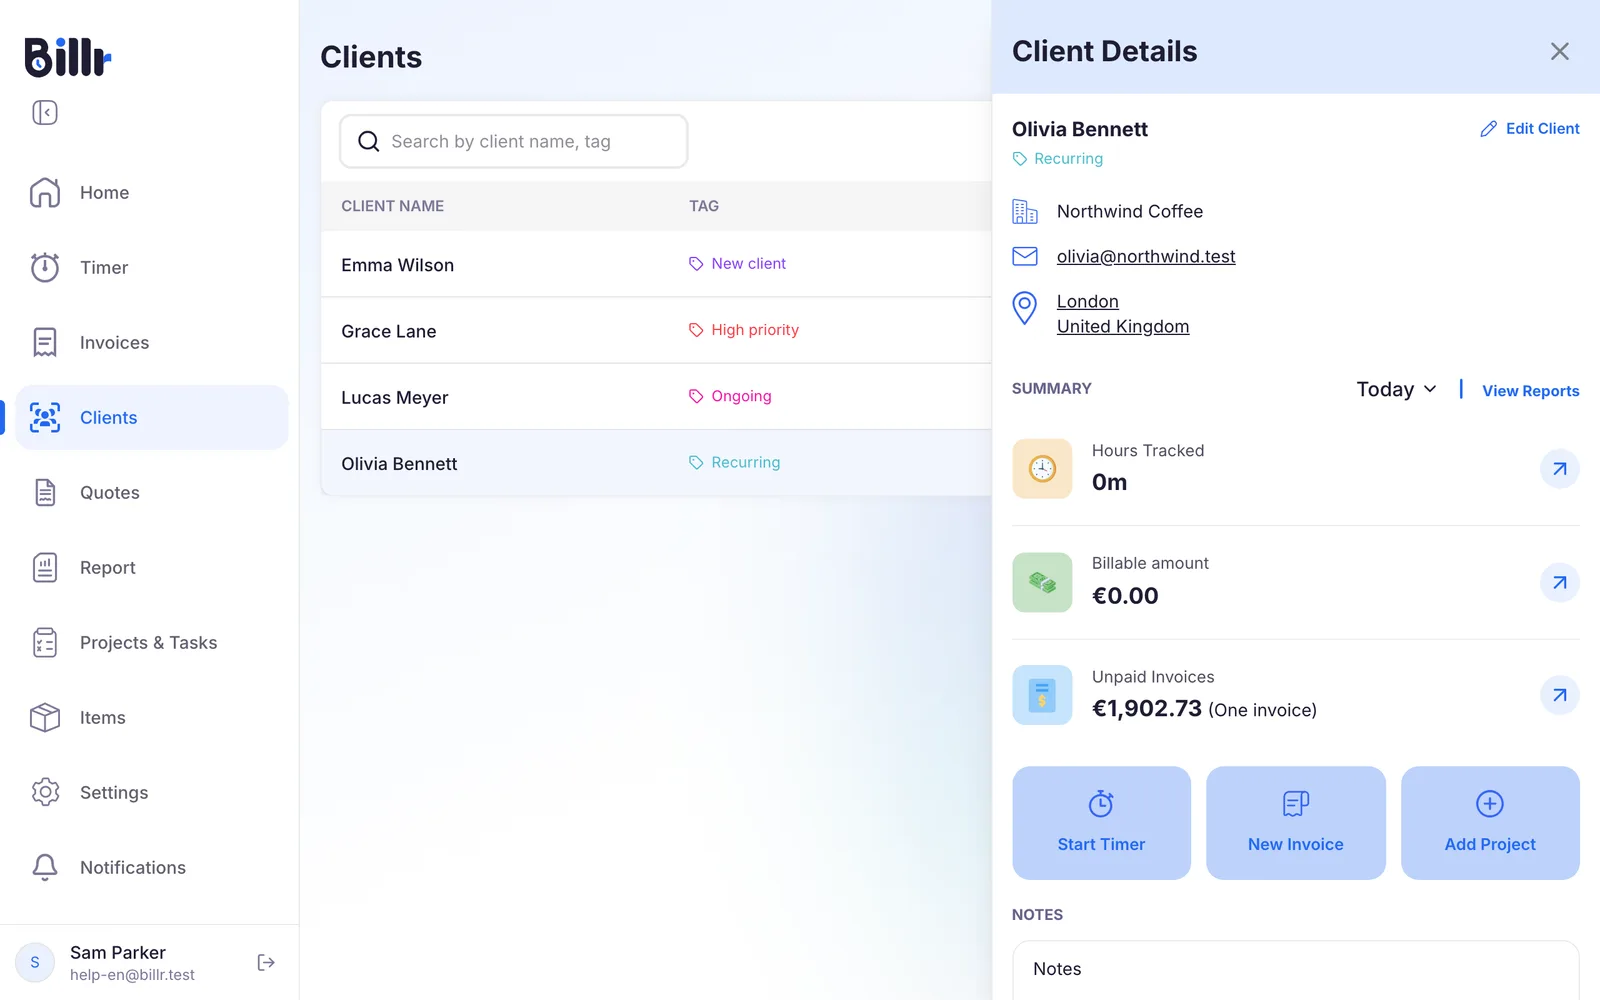1600x1000 pixels.
Task: Click the Items box icon
Action: [45, 717]
